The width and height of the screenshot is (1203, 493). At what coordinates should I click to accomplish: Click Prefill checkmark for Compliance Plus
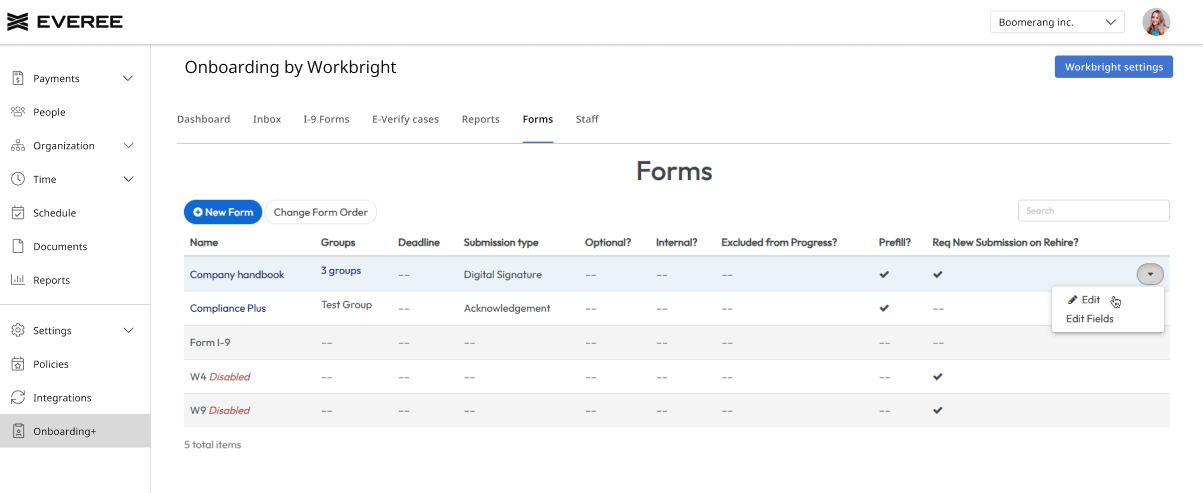tap(884, 308)
